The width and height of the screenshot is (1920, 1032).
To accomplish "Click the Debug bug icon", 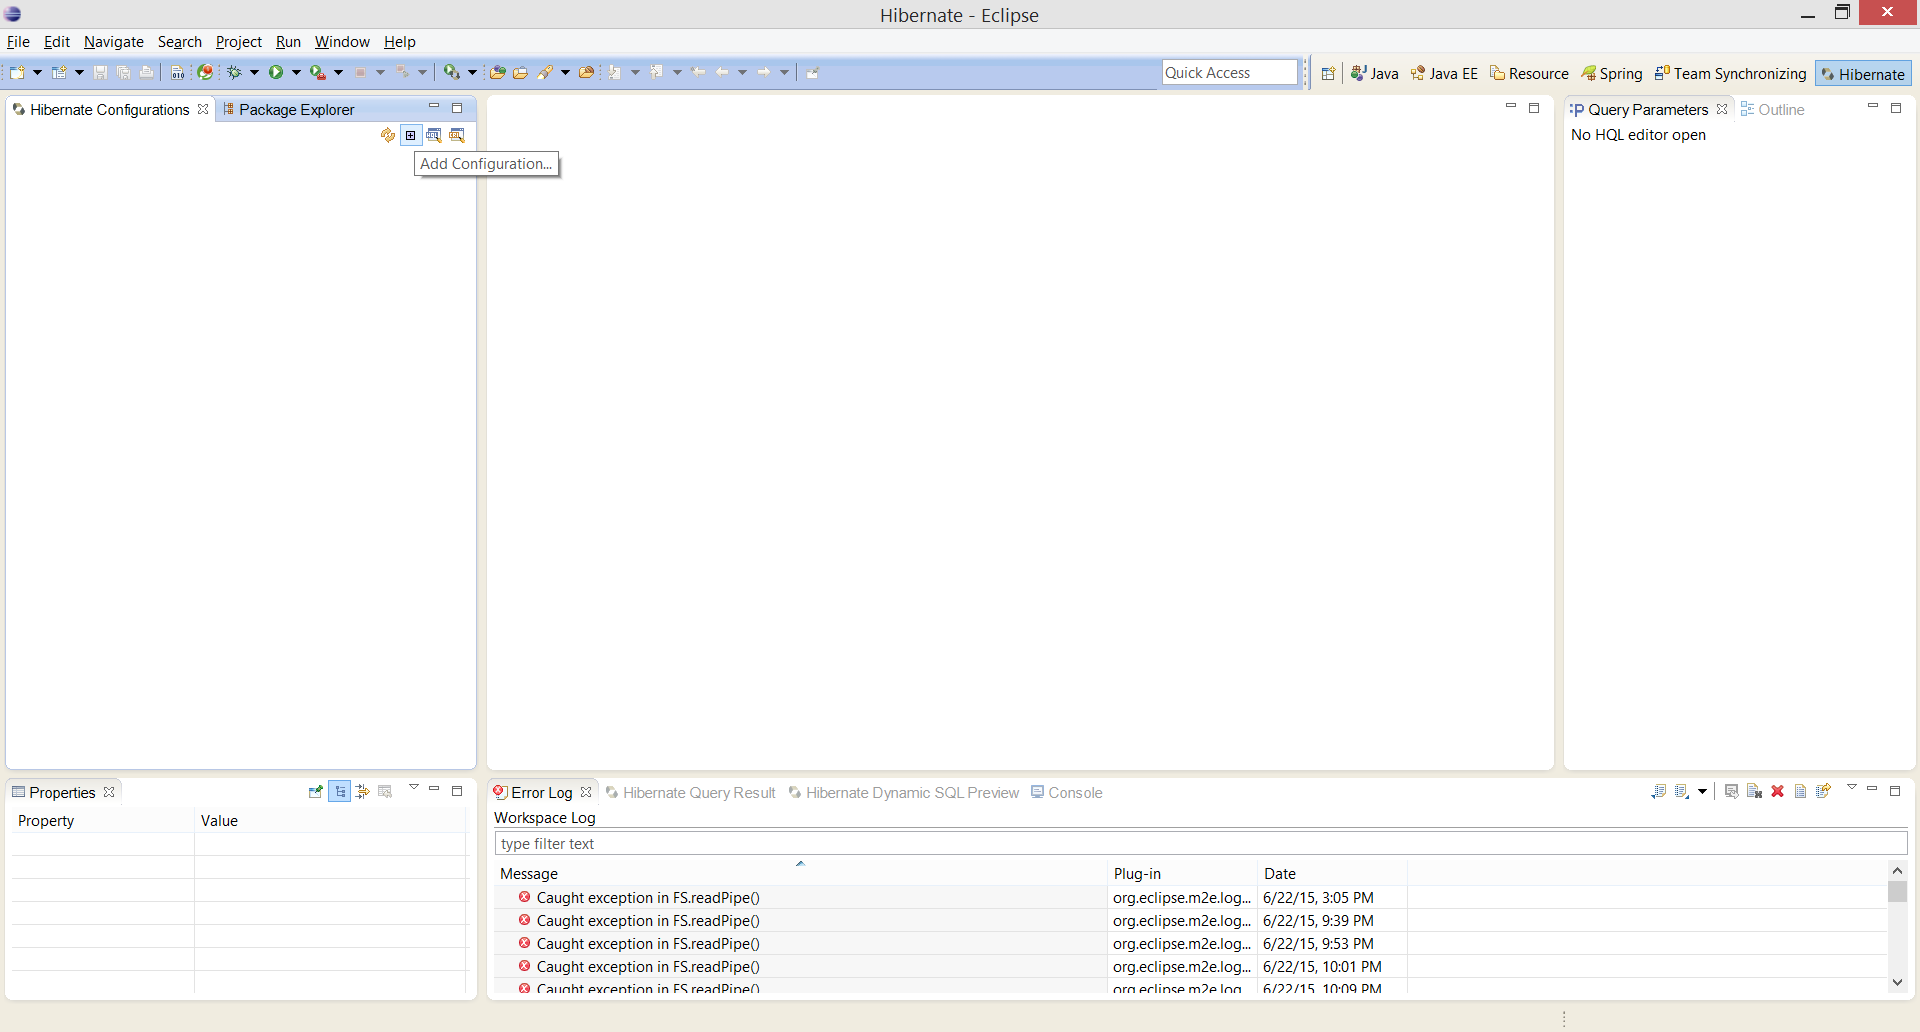I will click(235, 72).
